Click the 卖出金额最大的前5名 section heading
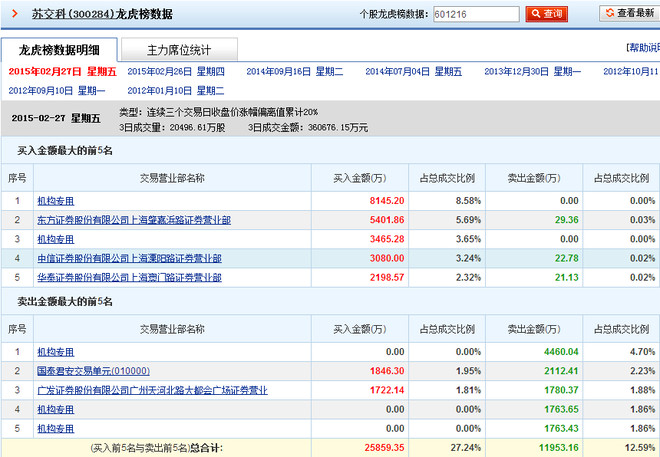Screen dimensions: 660x457 pos(65,302)
